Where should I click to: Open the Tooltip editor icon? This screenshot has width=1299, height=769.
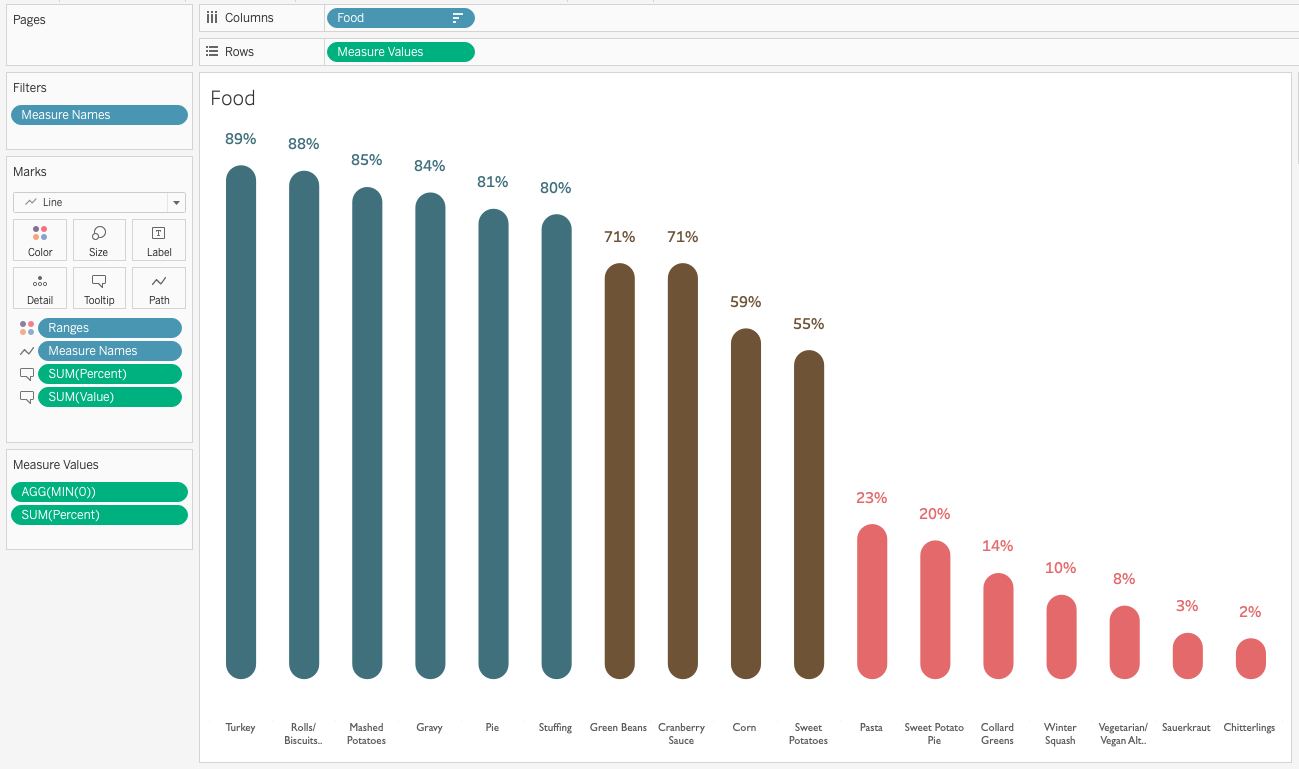tap(99, 287)
